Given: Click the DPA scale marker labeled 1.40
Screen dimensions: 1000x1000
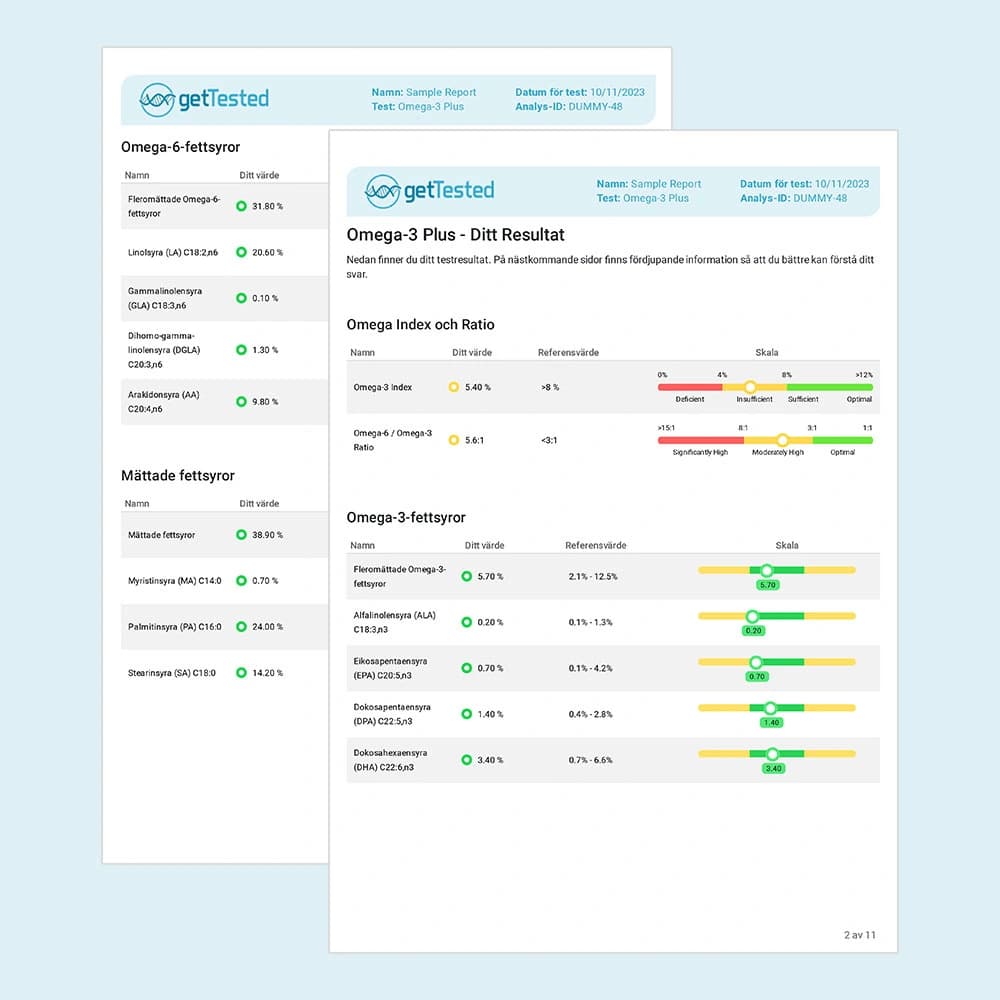Looking at the screenshot, I should click(770, 708).
